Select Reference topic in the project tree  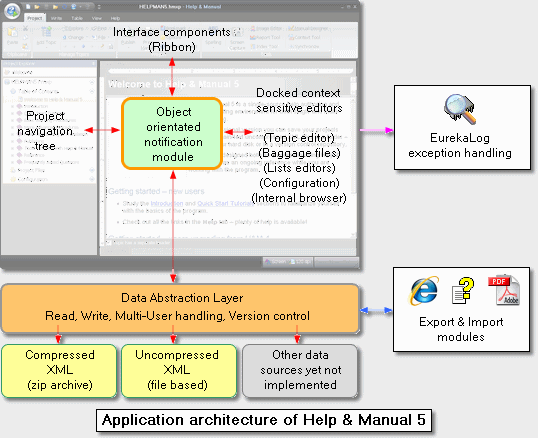(x=31, y=155)
